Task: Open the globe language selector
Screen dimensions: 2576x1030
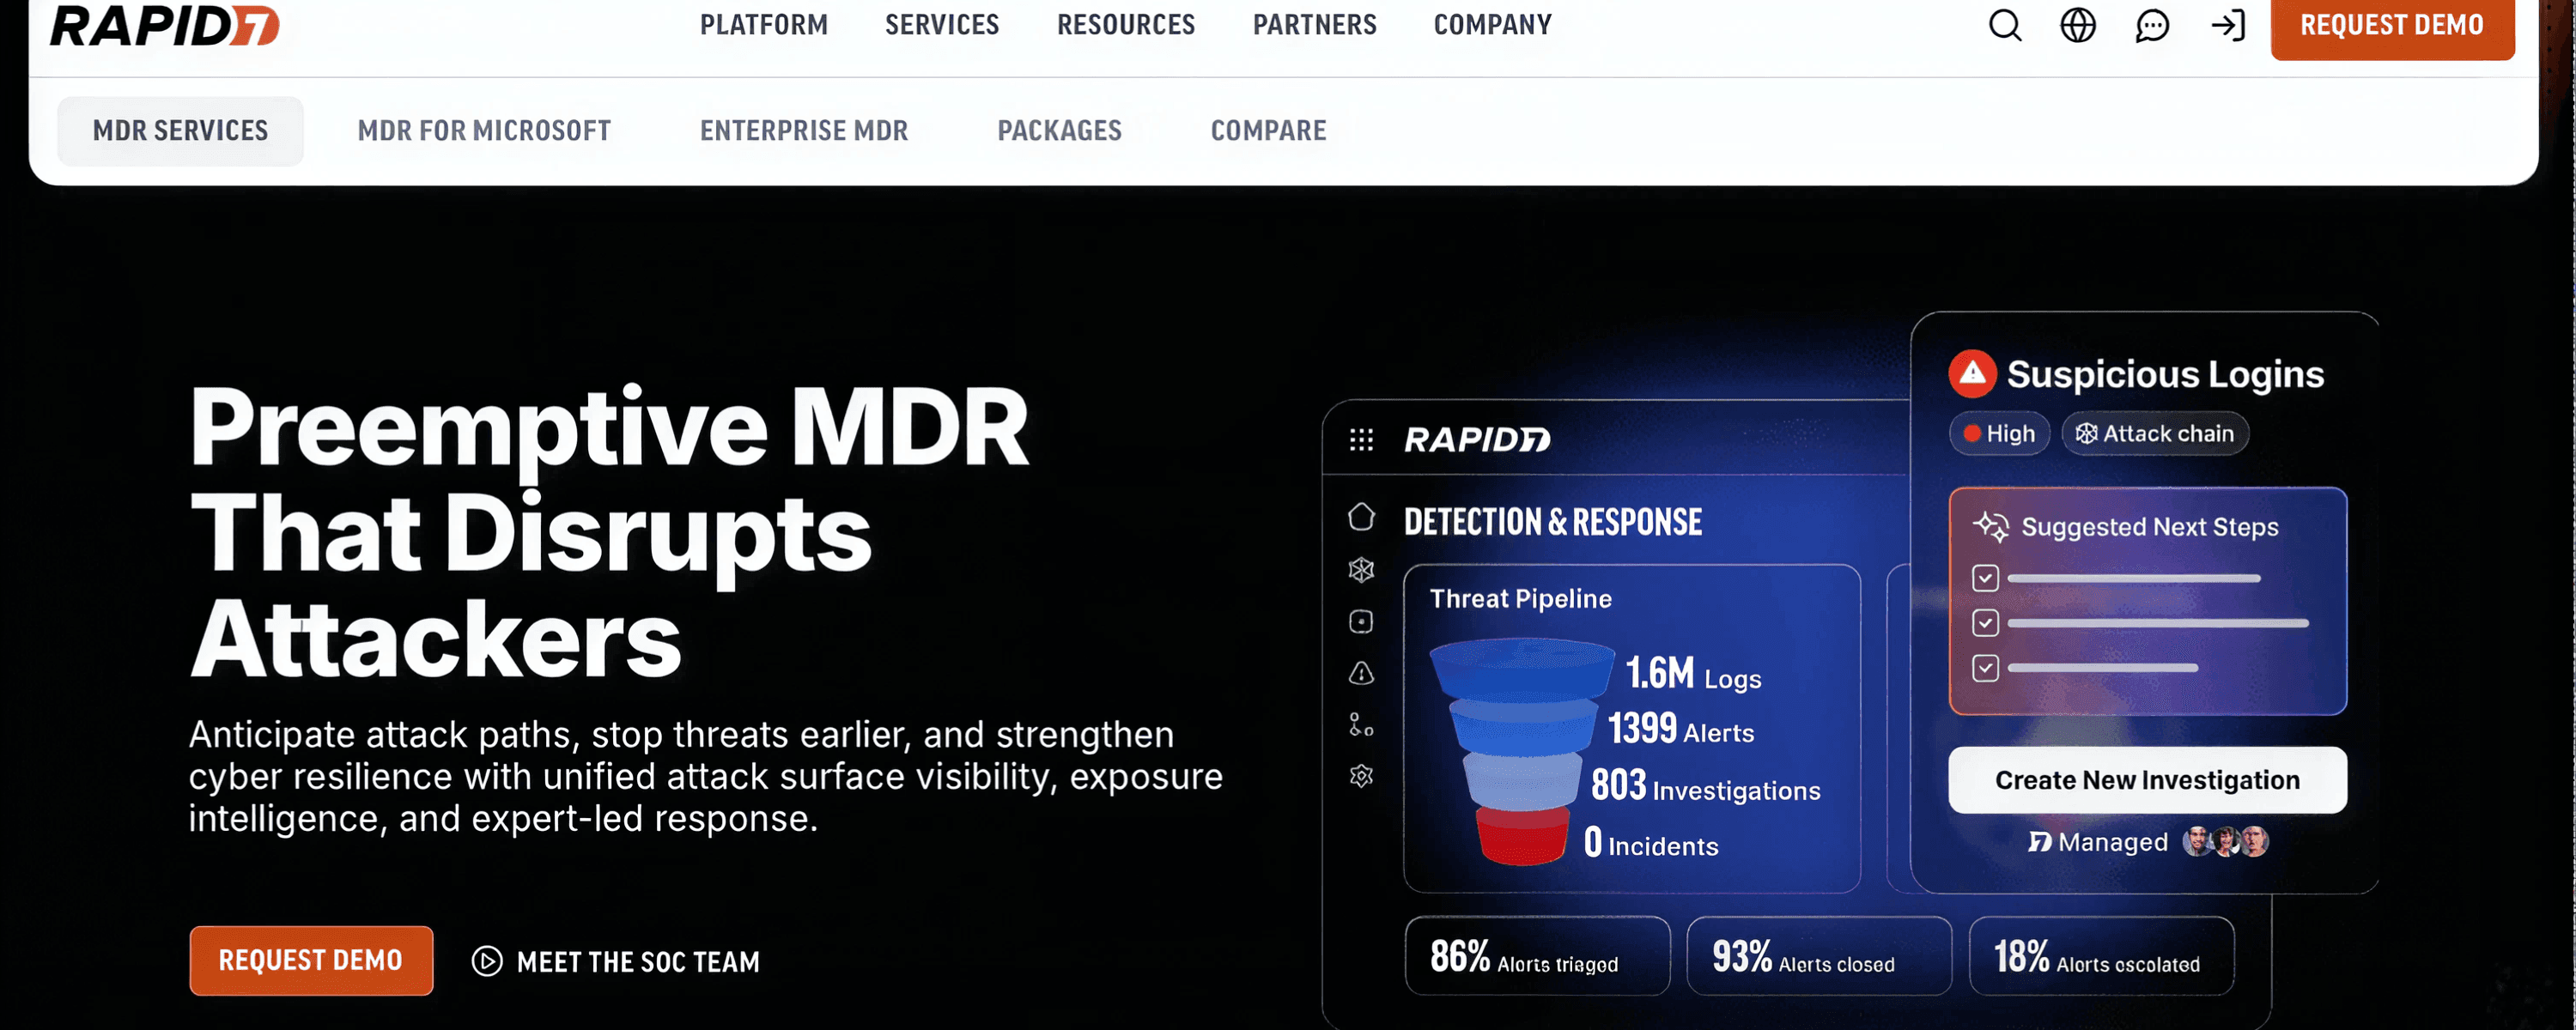Action: [x=2078, y=25]
